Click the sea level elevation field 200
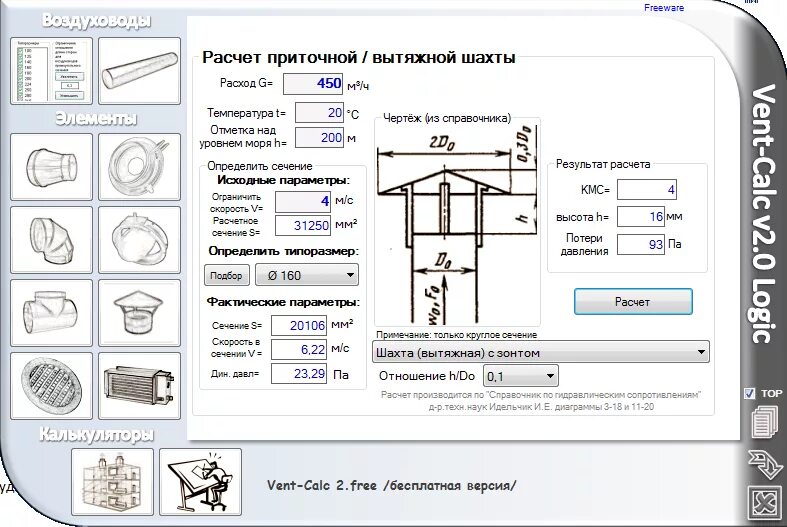This screenshot has height=527, width=787. (319, 138)
